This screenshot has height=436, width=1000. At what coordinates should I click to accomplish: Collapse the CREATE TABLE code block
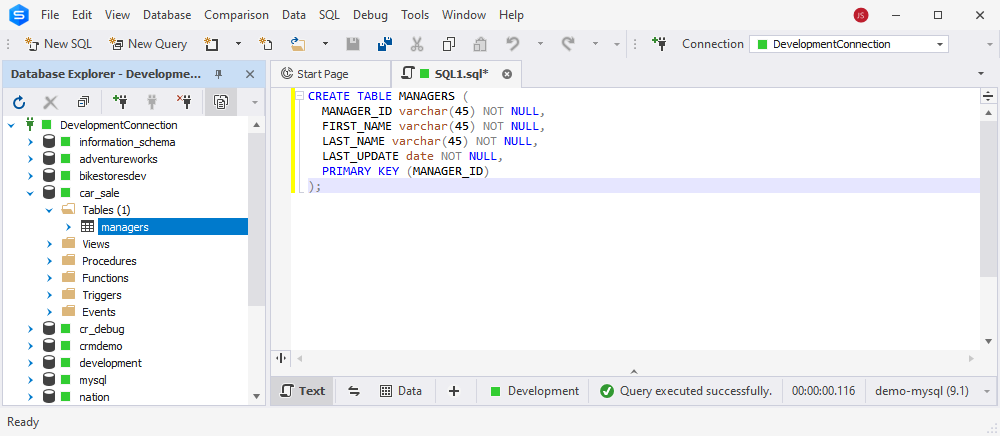[x=298, y=96]
